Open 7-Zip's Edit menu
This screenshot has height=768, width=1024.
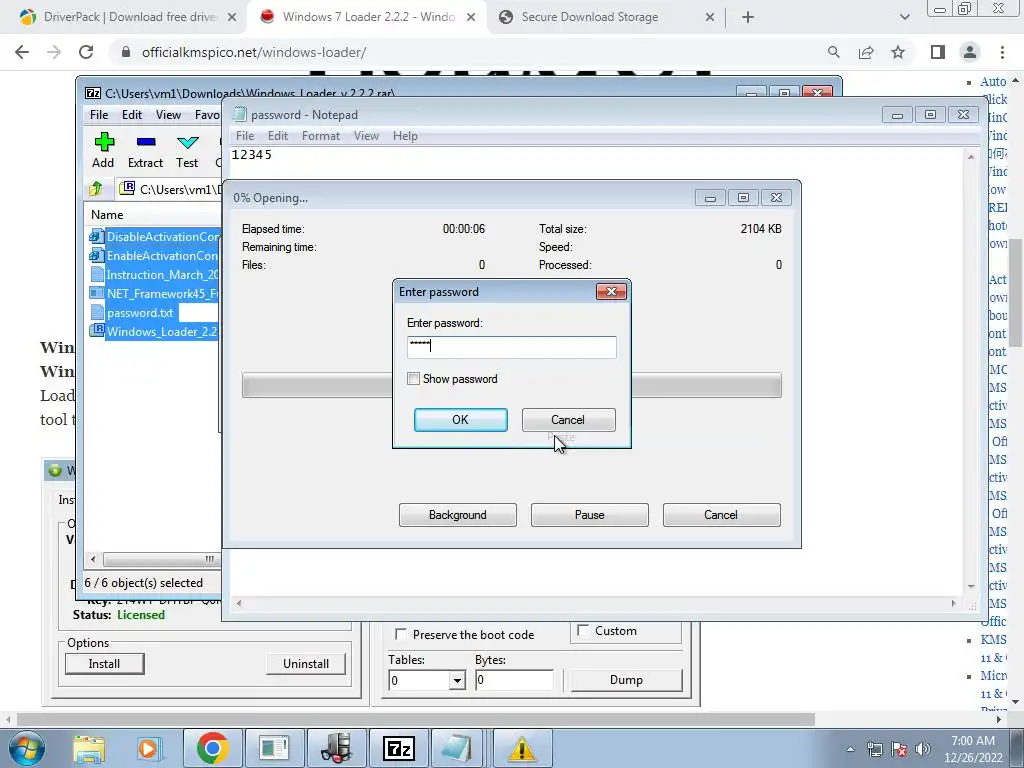pyautogui.click(x=132, y=115)
